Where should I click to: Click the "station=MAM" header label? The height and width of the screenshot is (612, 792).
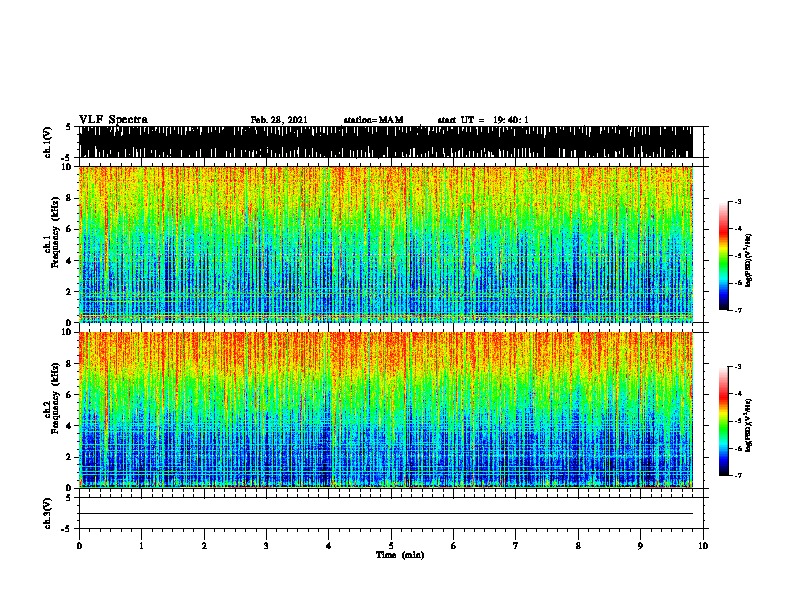pos(373,120)
